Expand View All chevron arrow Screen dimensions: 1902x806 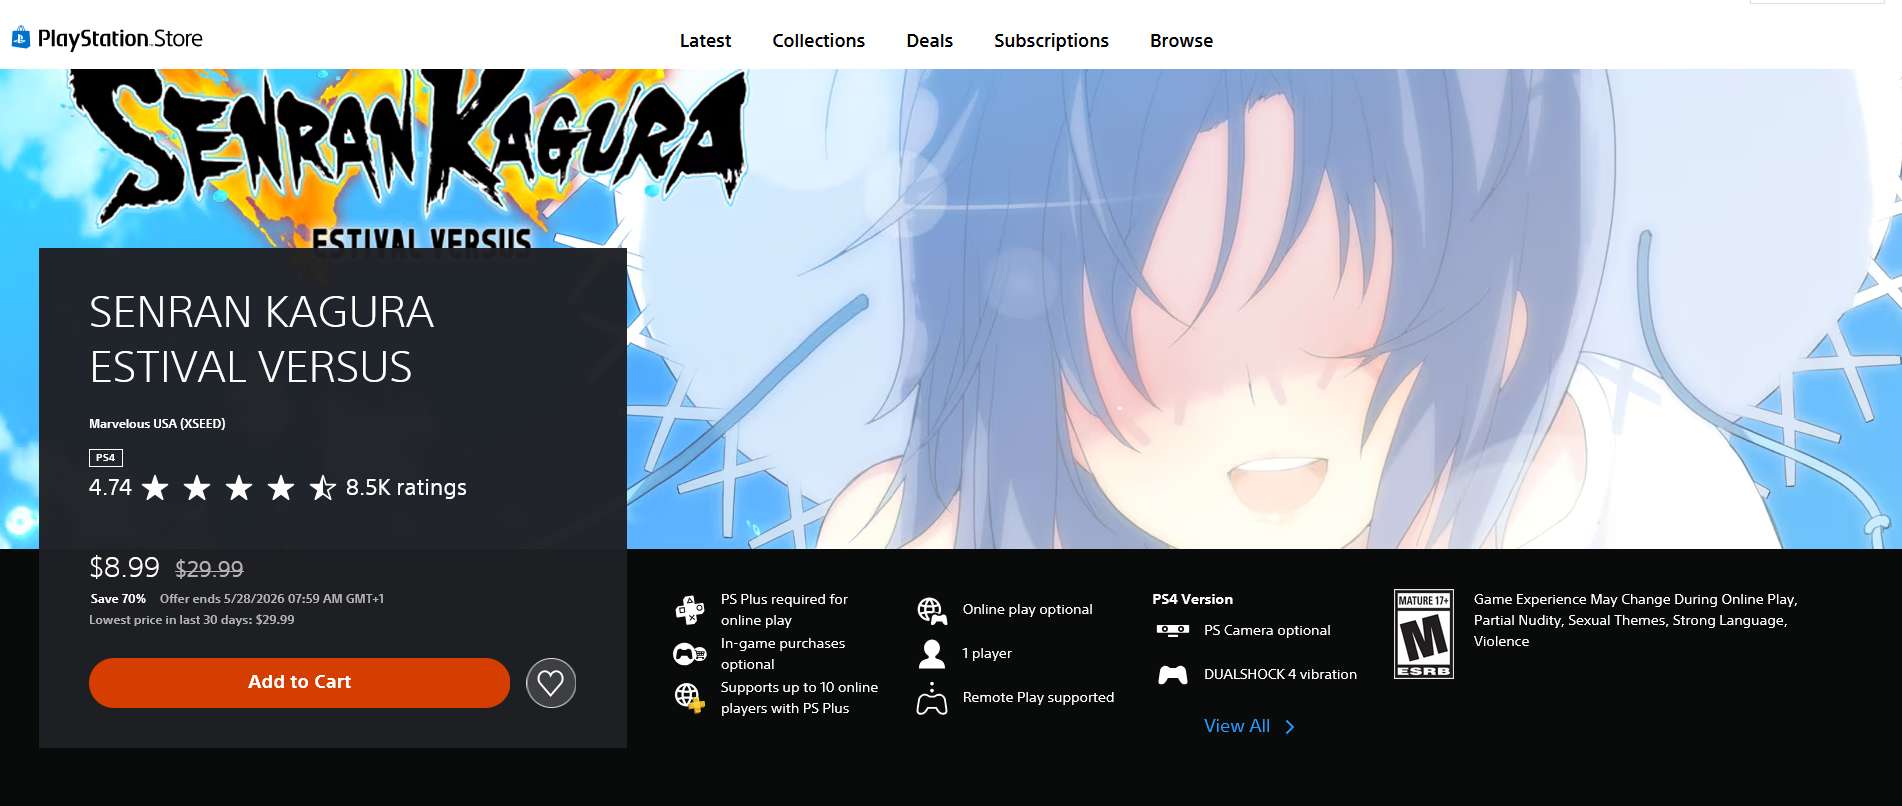[x=1290, y=727]
